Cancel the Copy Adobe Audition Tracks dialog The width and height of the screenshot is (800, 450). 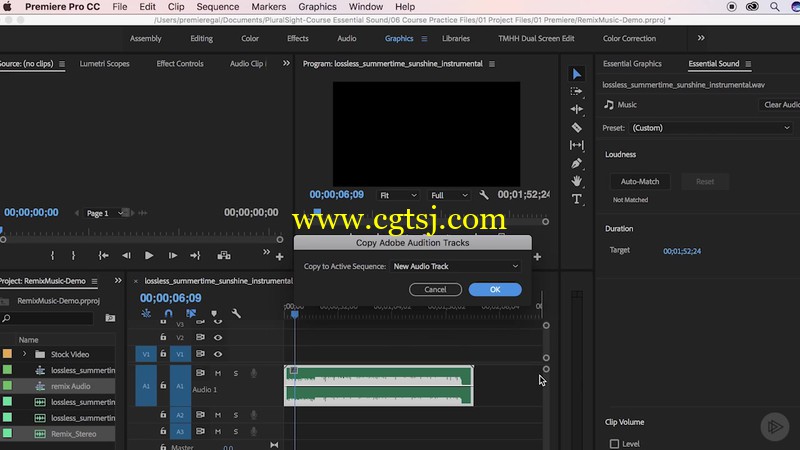(435, 289)
